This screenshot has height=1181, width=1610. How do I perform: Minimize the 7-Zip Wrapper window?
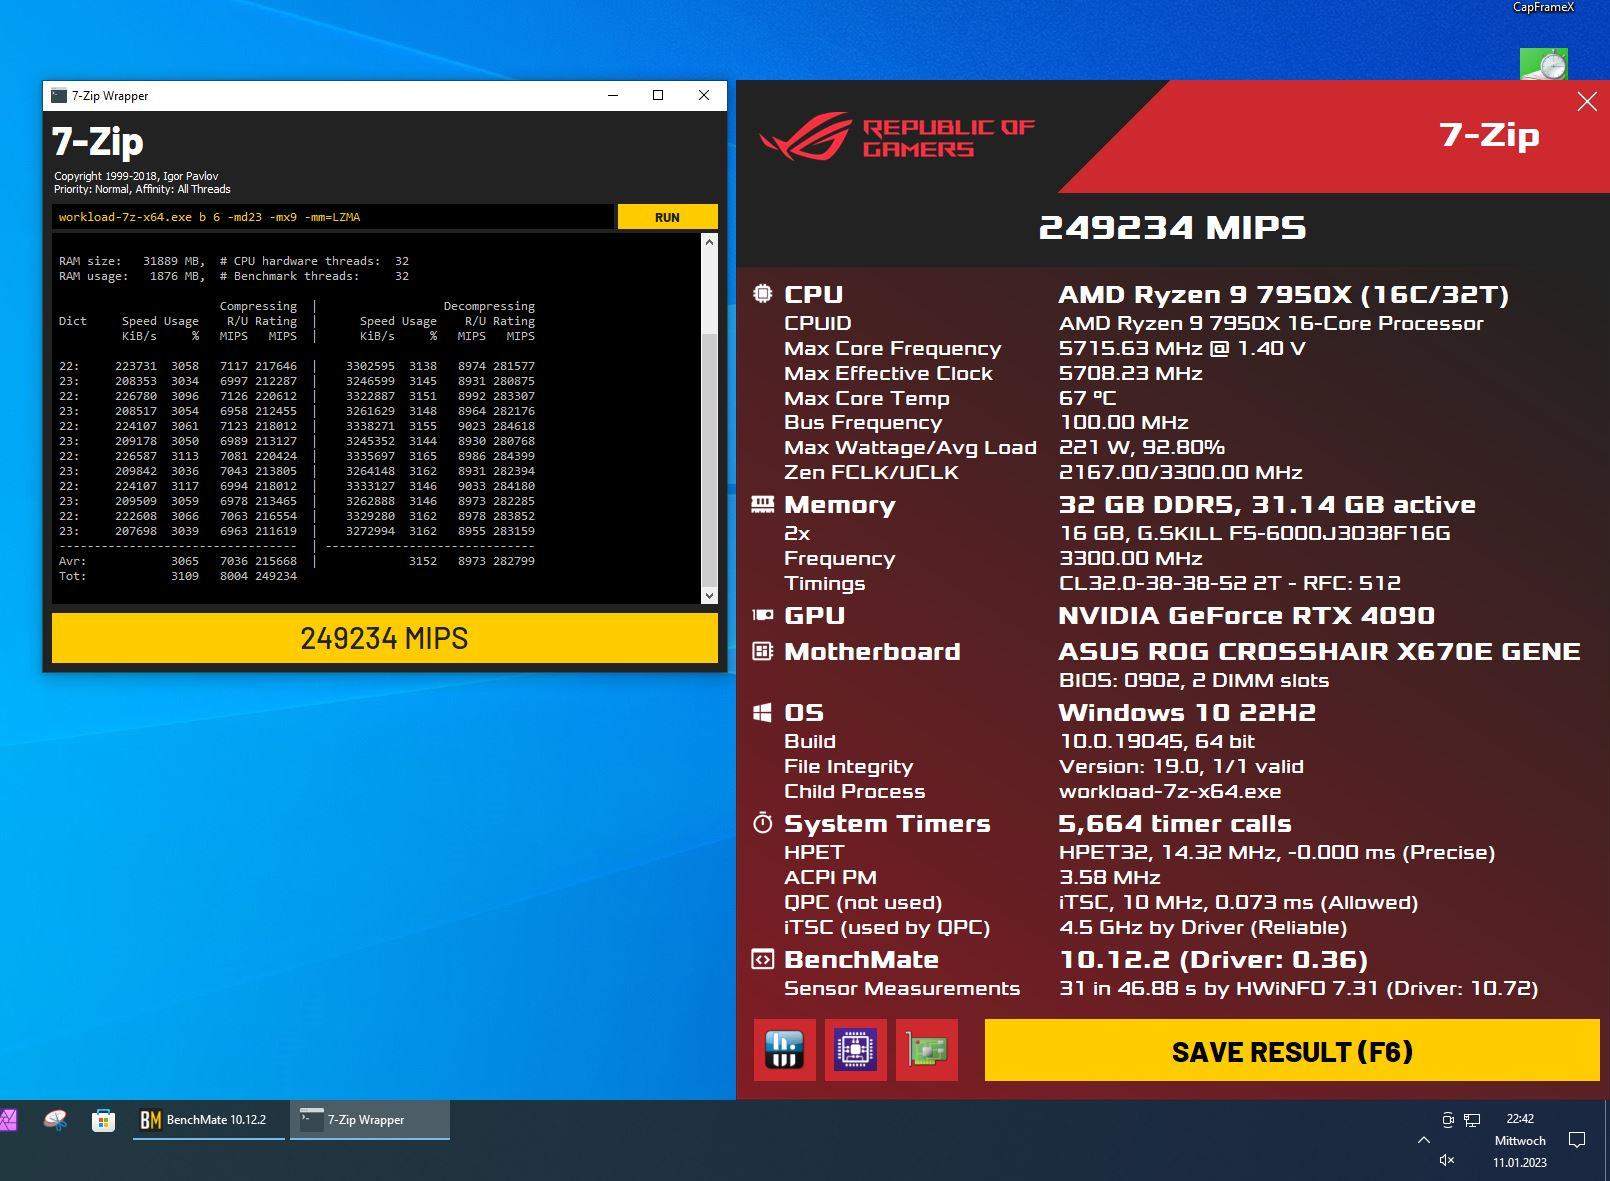613,95
